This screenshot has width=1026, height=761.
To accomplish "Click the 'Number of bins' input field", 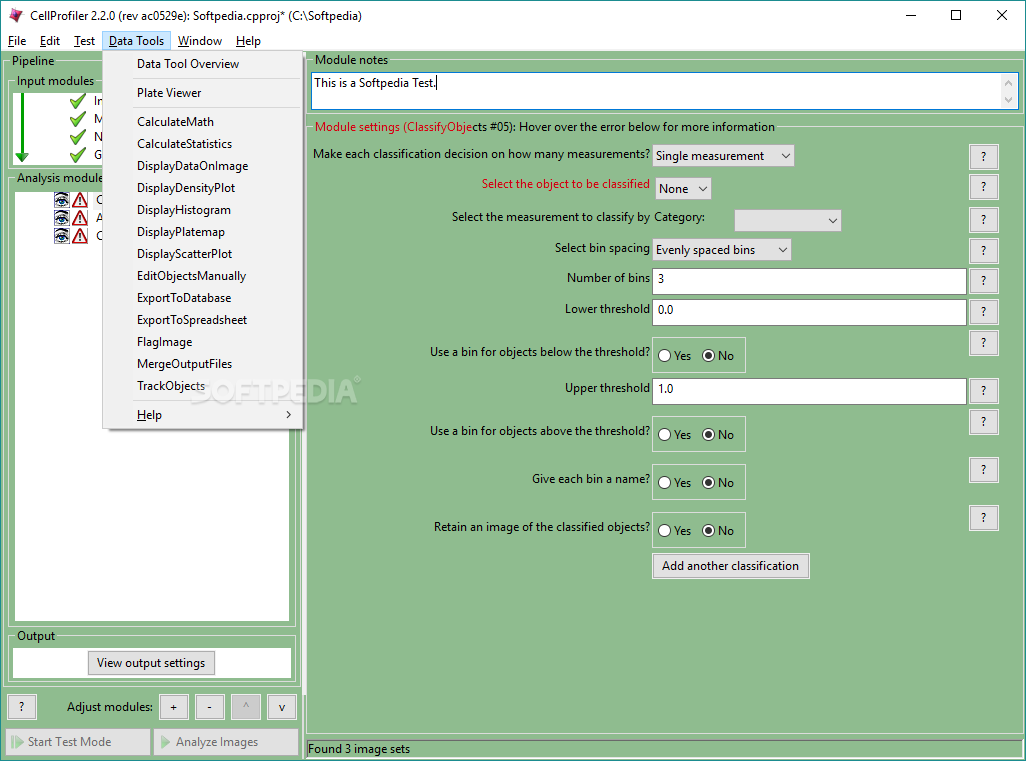I will [809, 281].
